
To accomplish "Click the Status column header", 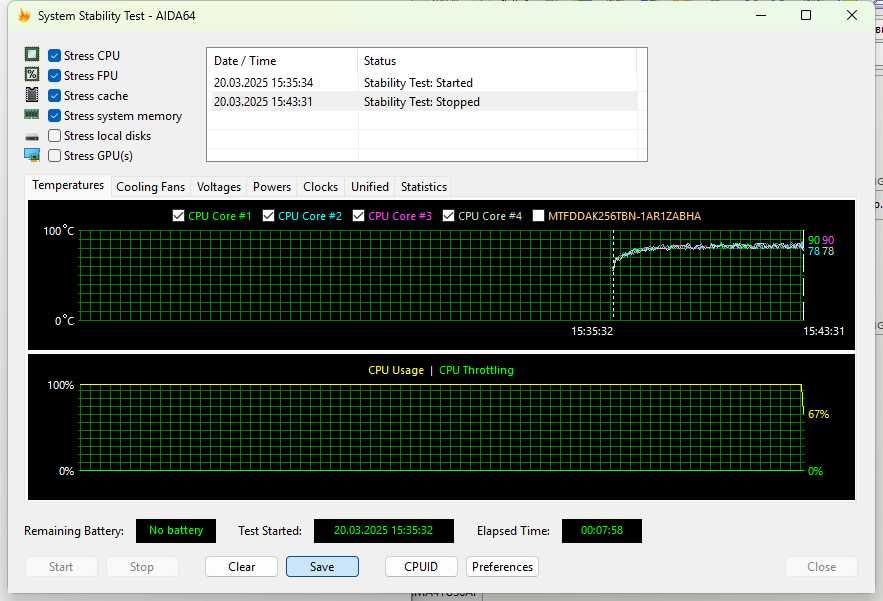I will click(498, 61).
